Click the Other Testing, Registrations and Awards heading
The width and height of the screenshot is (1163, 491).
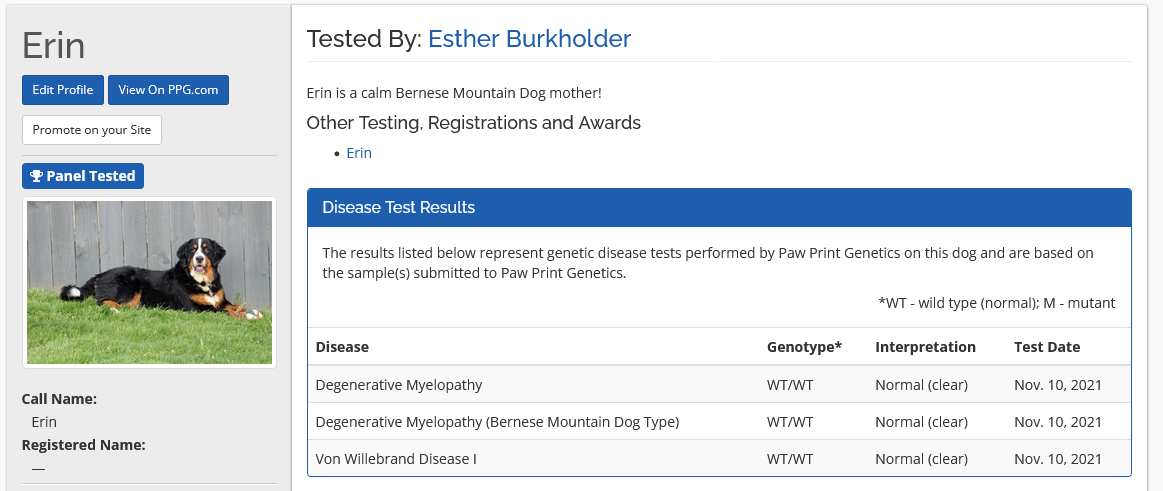[x=473, y=123]
